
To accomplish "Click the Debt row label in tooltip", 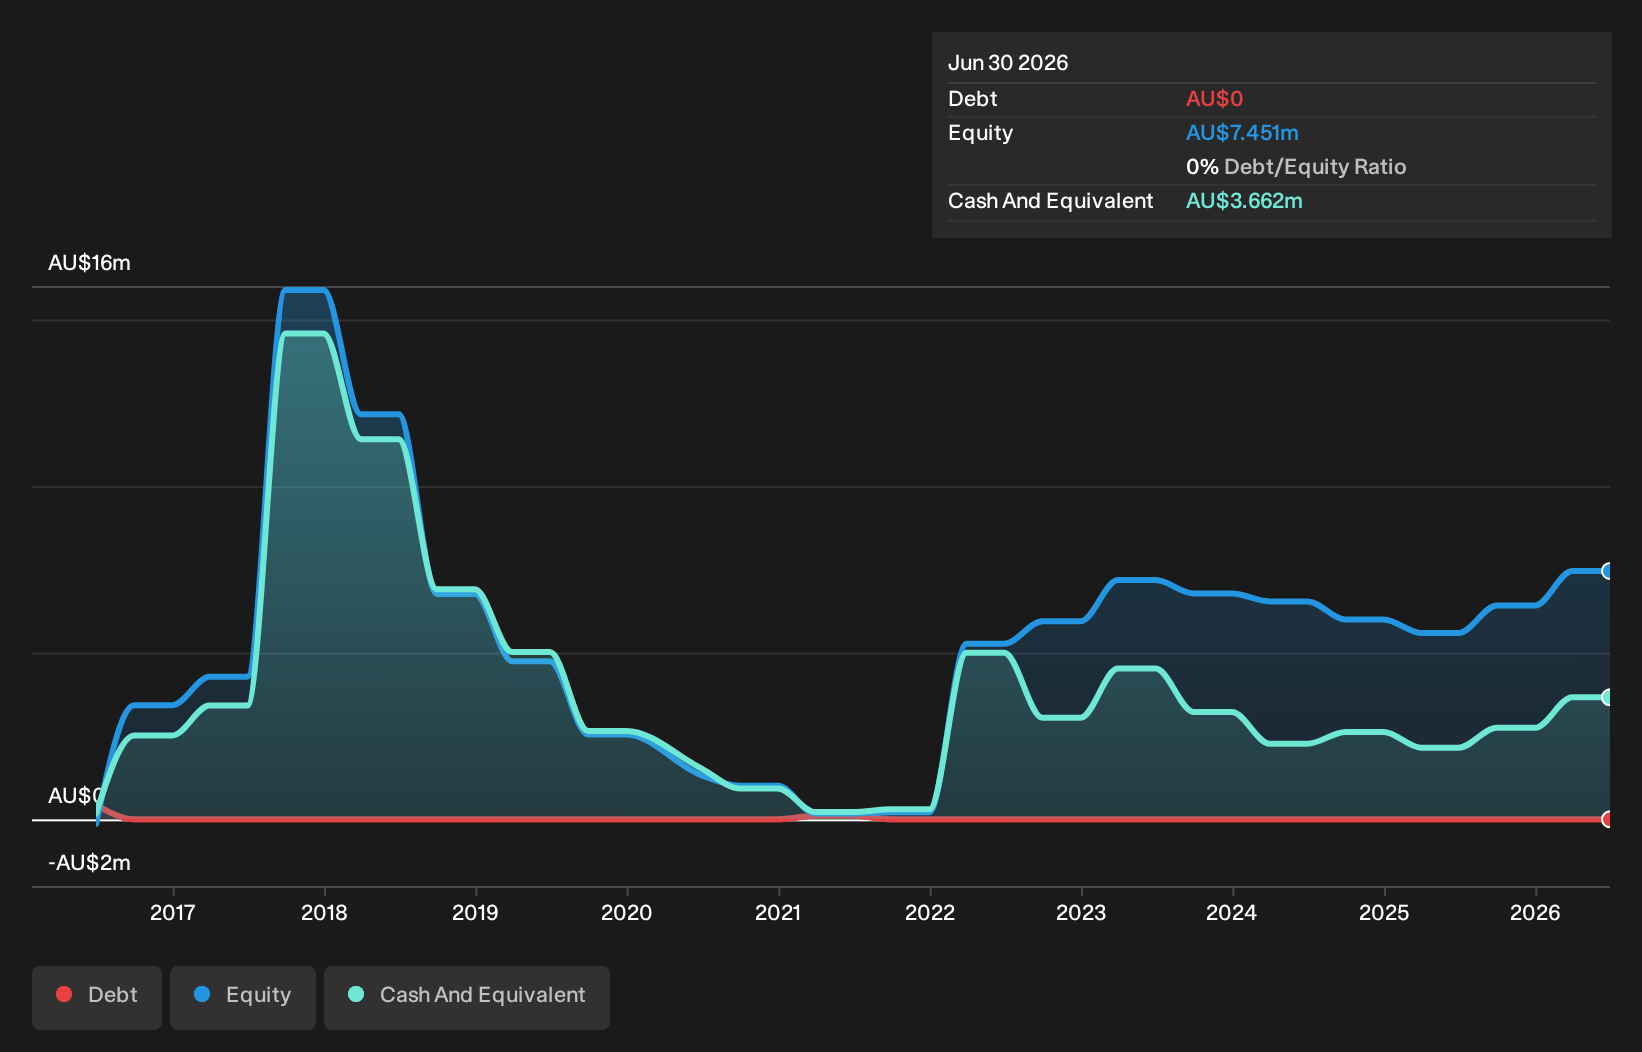I will pyautogui.click(x=972, y=99).
